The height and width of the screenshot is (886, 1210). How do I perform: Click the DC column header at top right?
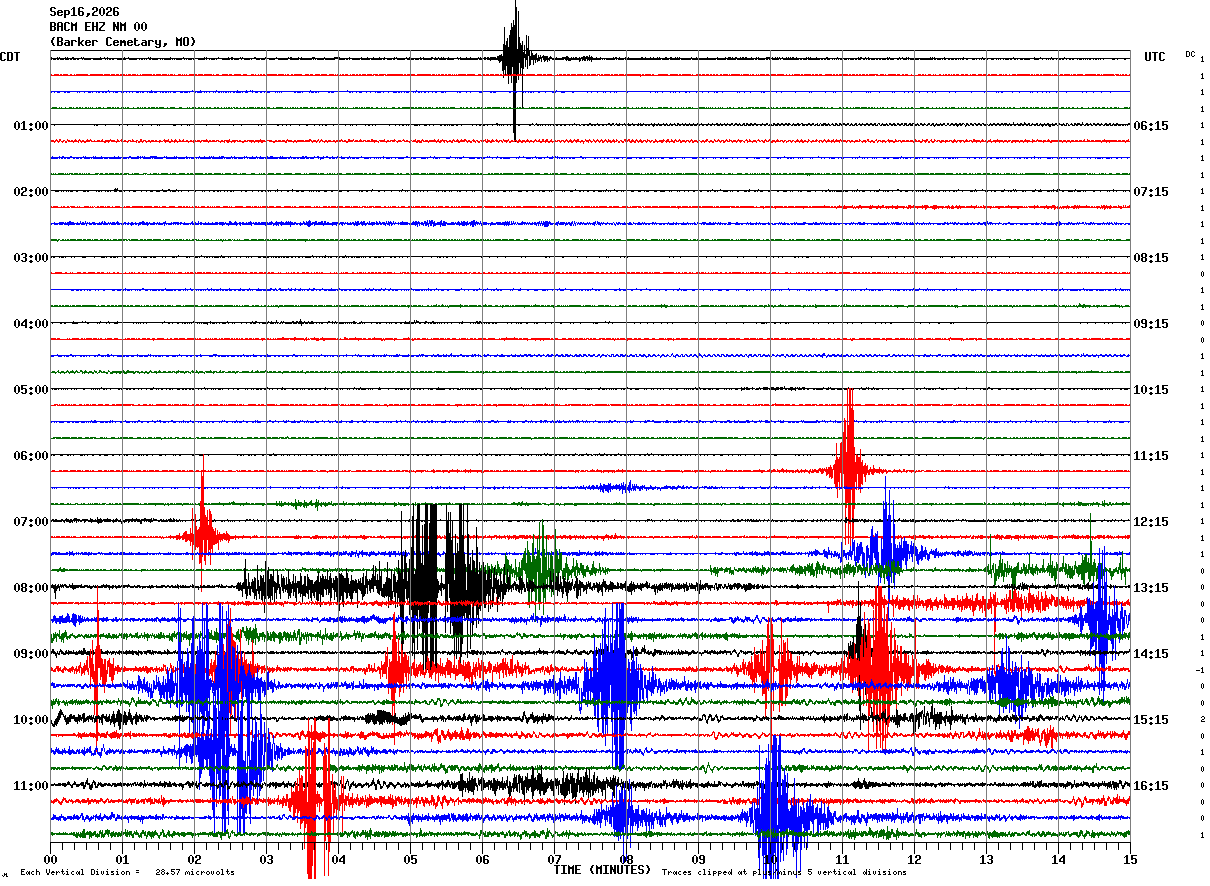[1190, 54]
